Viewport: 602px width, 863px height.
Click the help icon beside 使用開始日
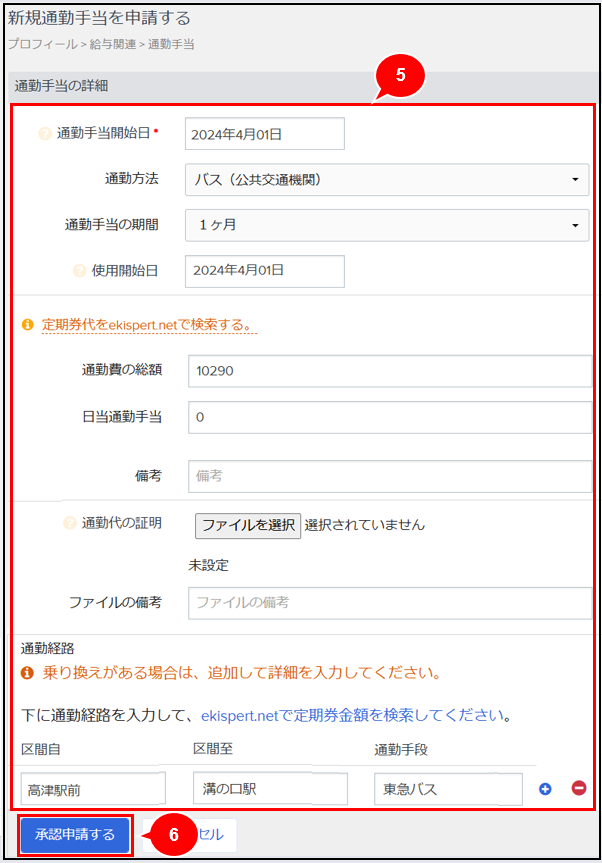pos(80,270)
